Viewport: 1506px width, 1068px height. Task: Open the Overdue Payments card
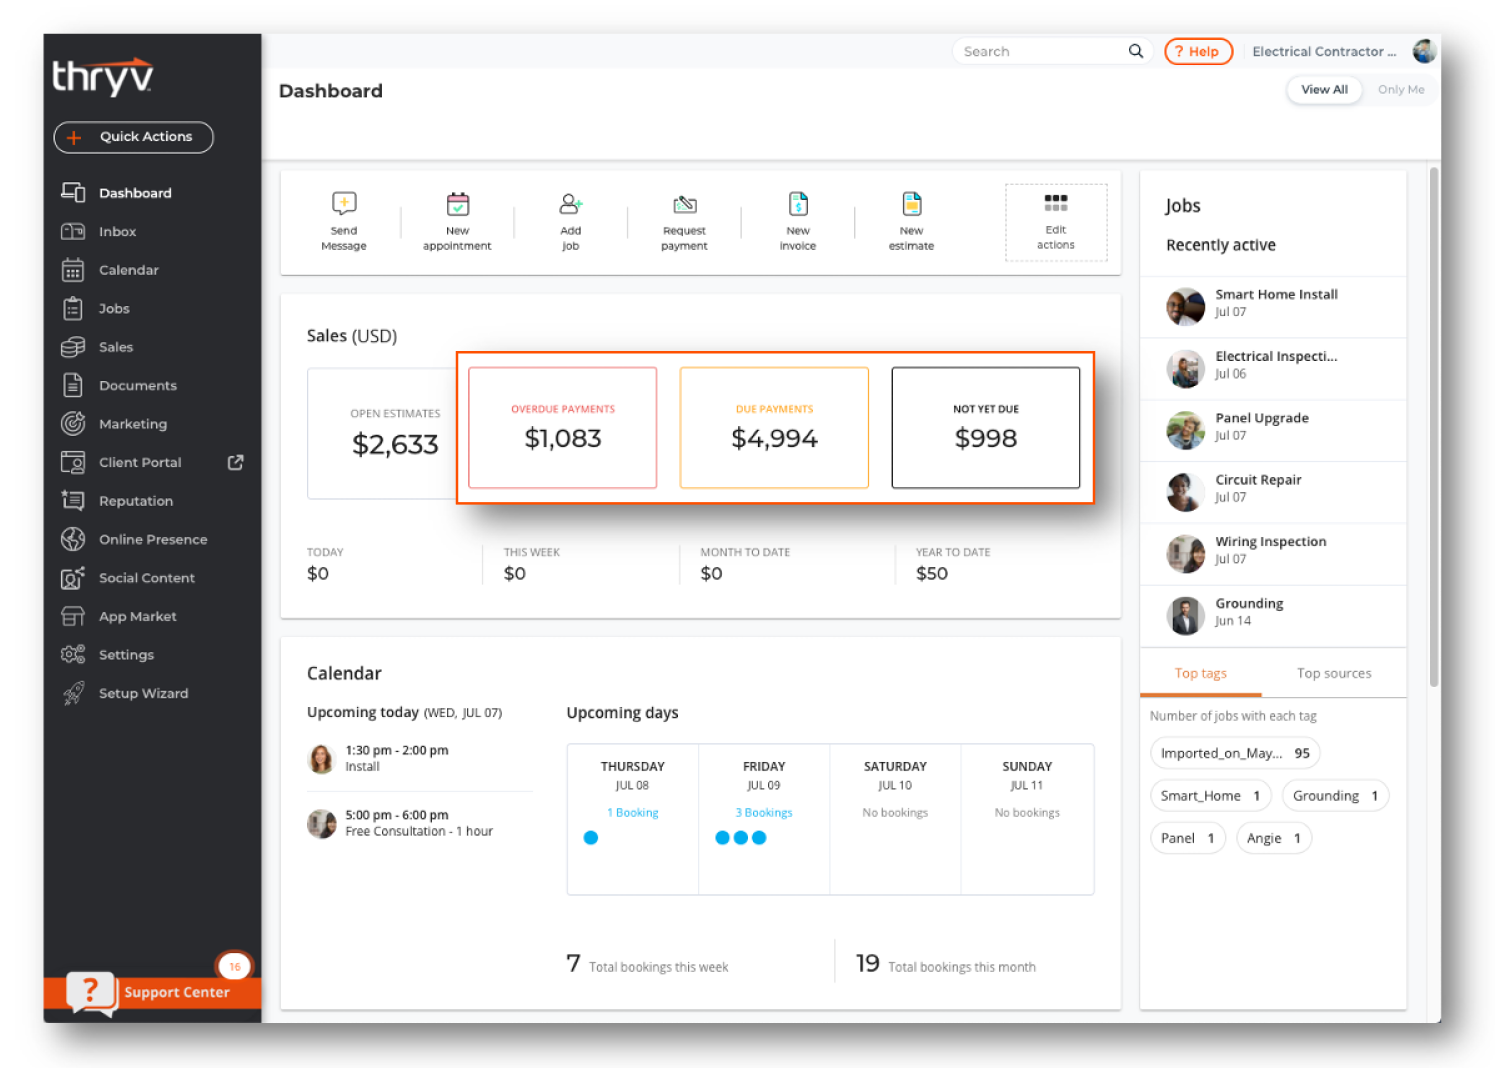point(563,428)
